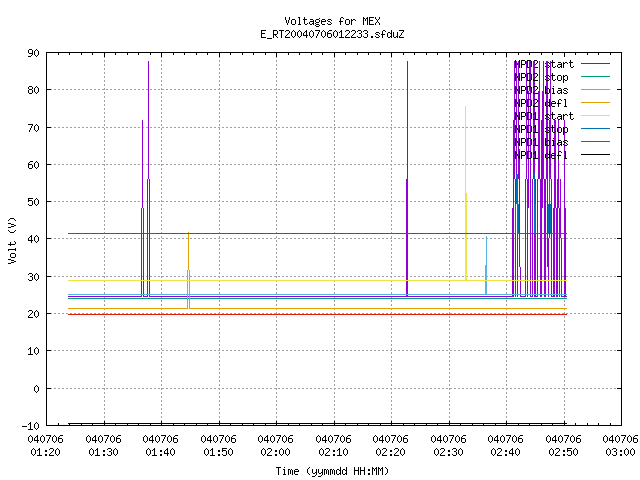This screenshot has width=640, height=480.
Task: Click the y-axis tick label 50
Action: point(33,202)
